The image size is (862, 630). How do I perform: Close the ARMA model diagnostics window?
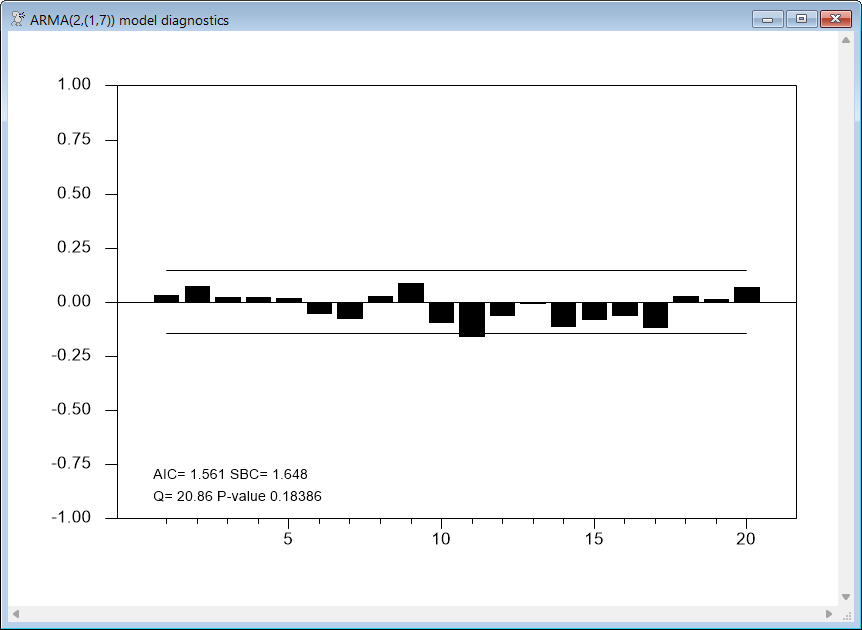coord(834,19)
